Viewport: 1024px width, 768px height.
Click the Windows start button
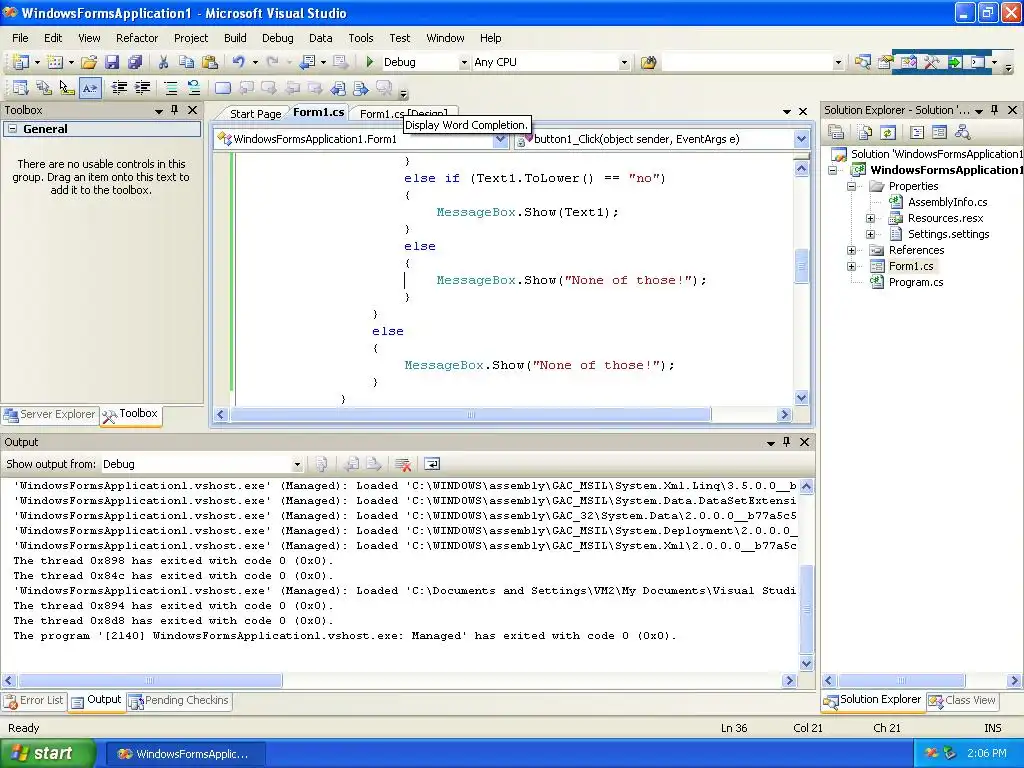coord(48,753)
